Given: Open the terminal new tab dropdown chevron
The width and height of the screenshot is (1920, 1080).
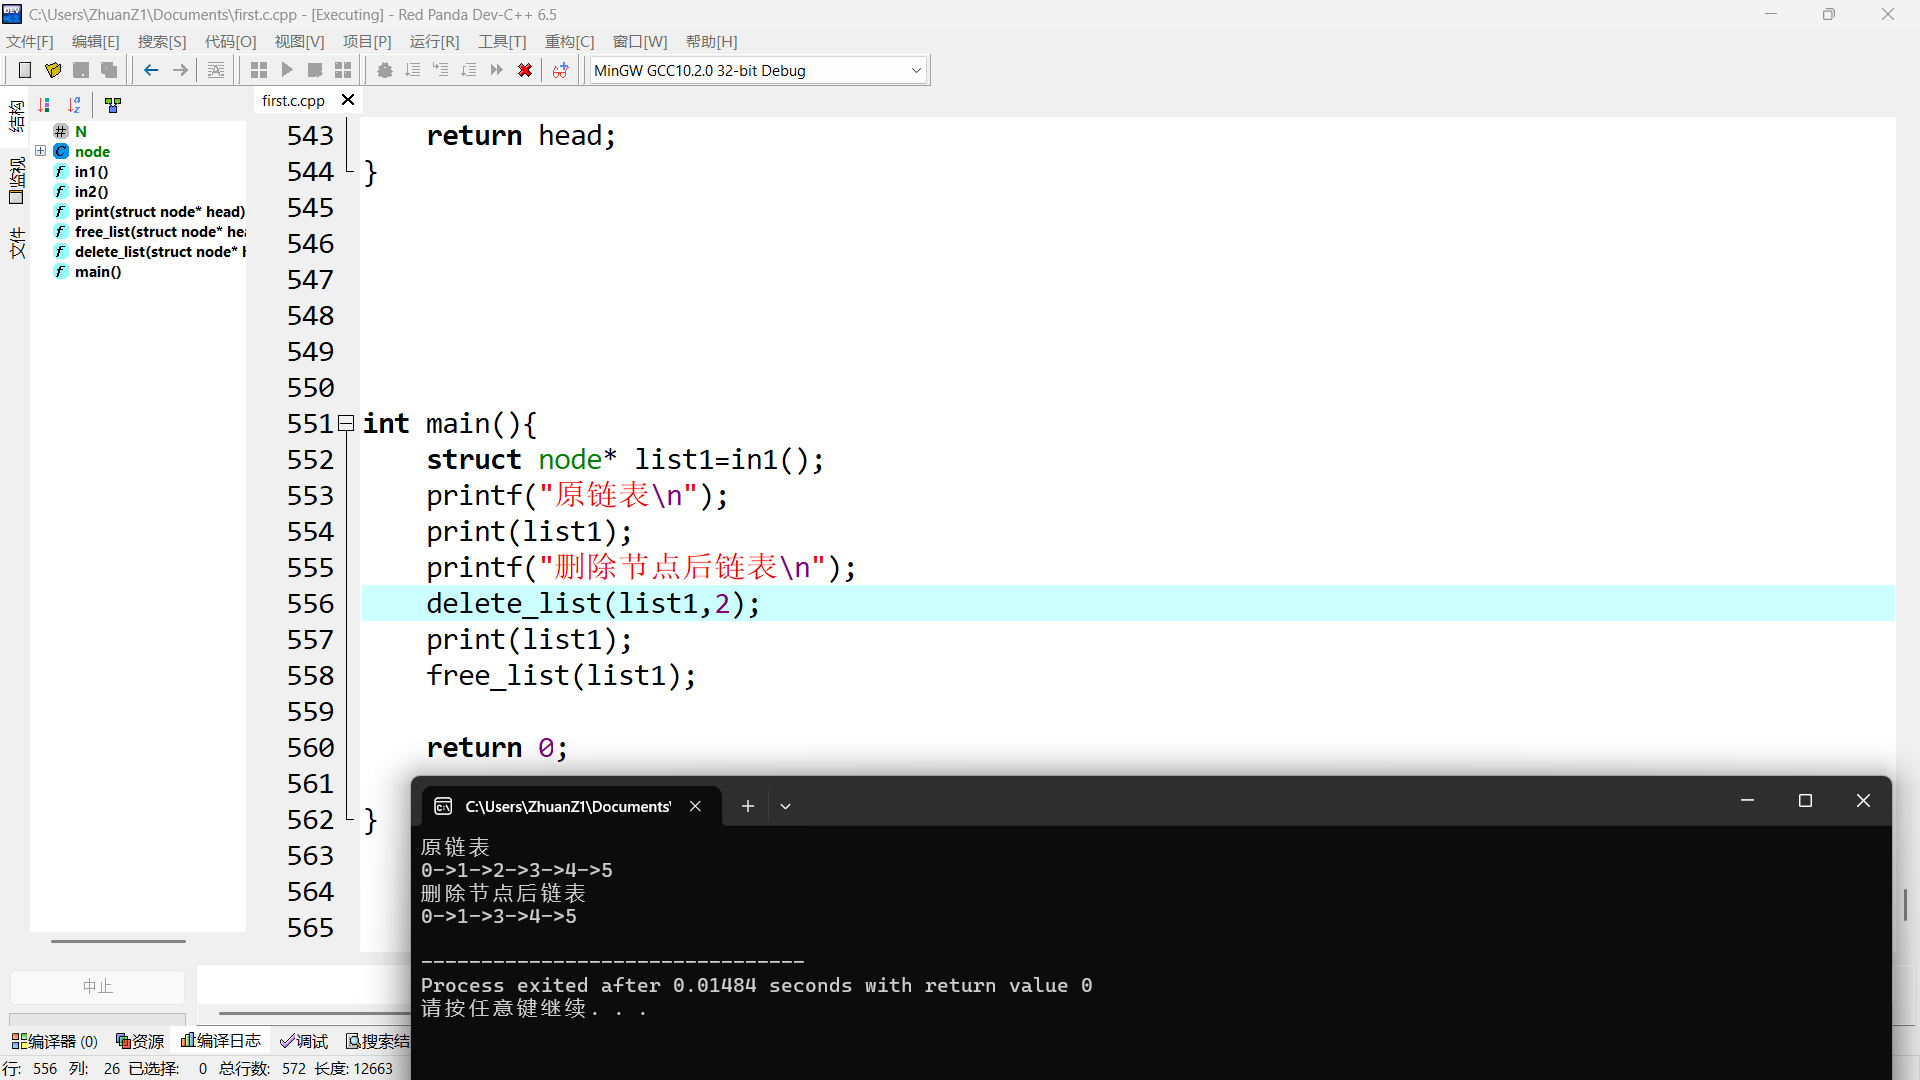Looking at the screenshot, I should [x=785, y=806].
